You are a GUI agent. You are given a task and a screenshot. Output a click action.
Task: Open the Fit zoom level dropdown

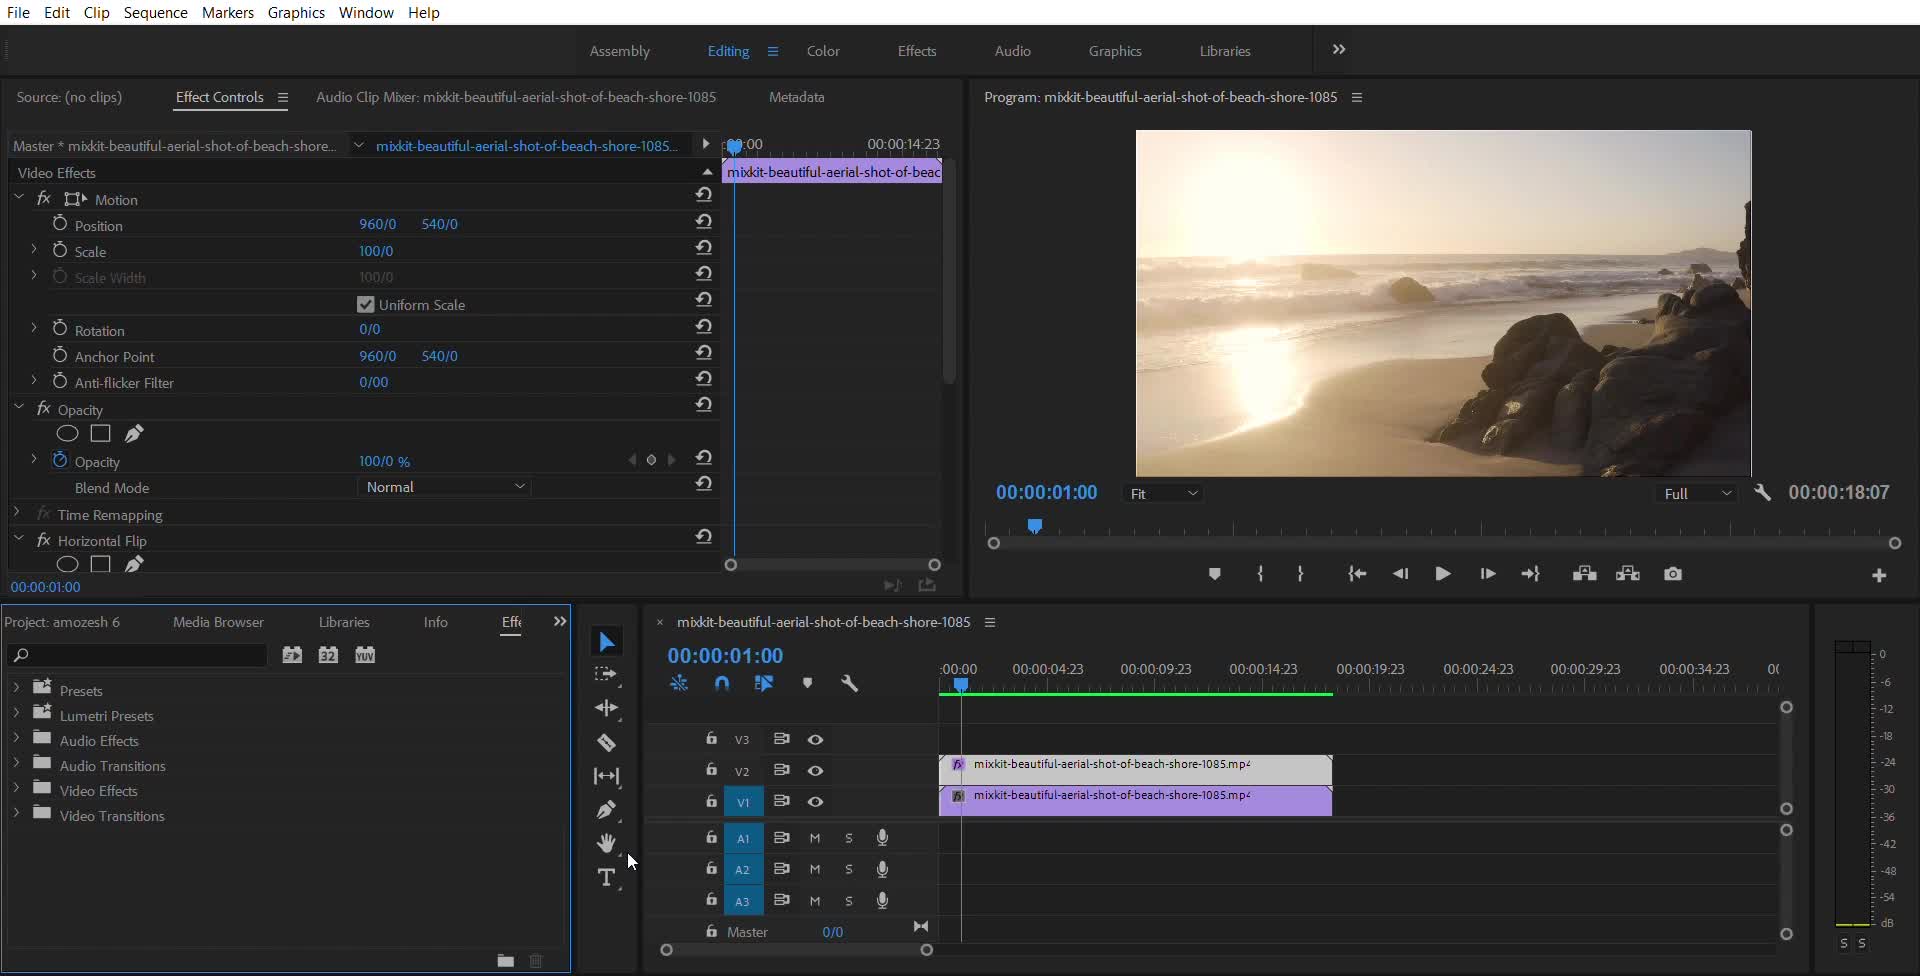coord(1163,494)
